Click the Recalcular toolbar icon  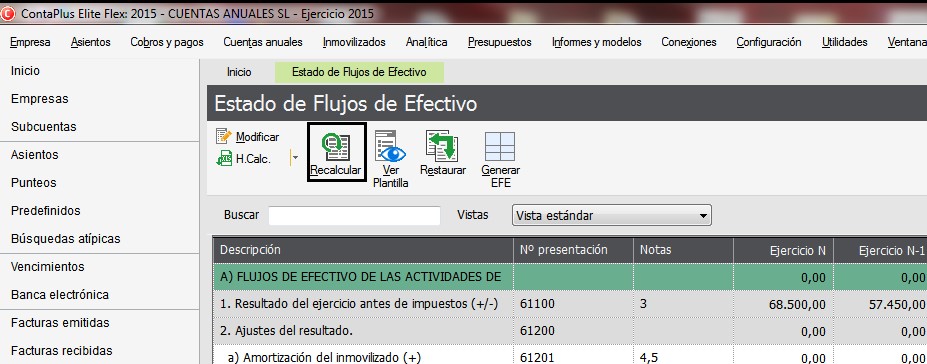[x=336, y=146]
